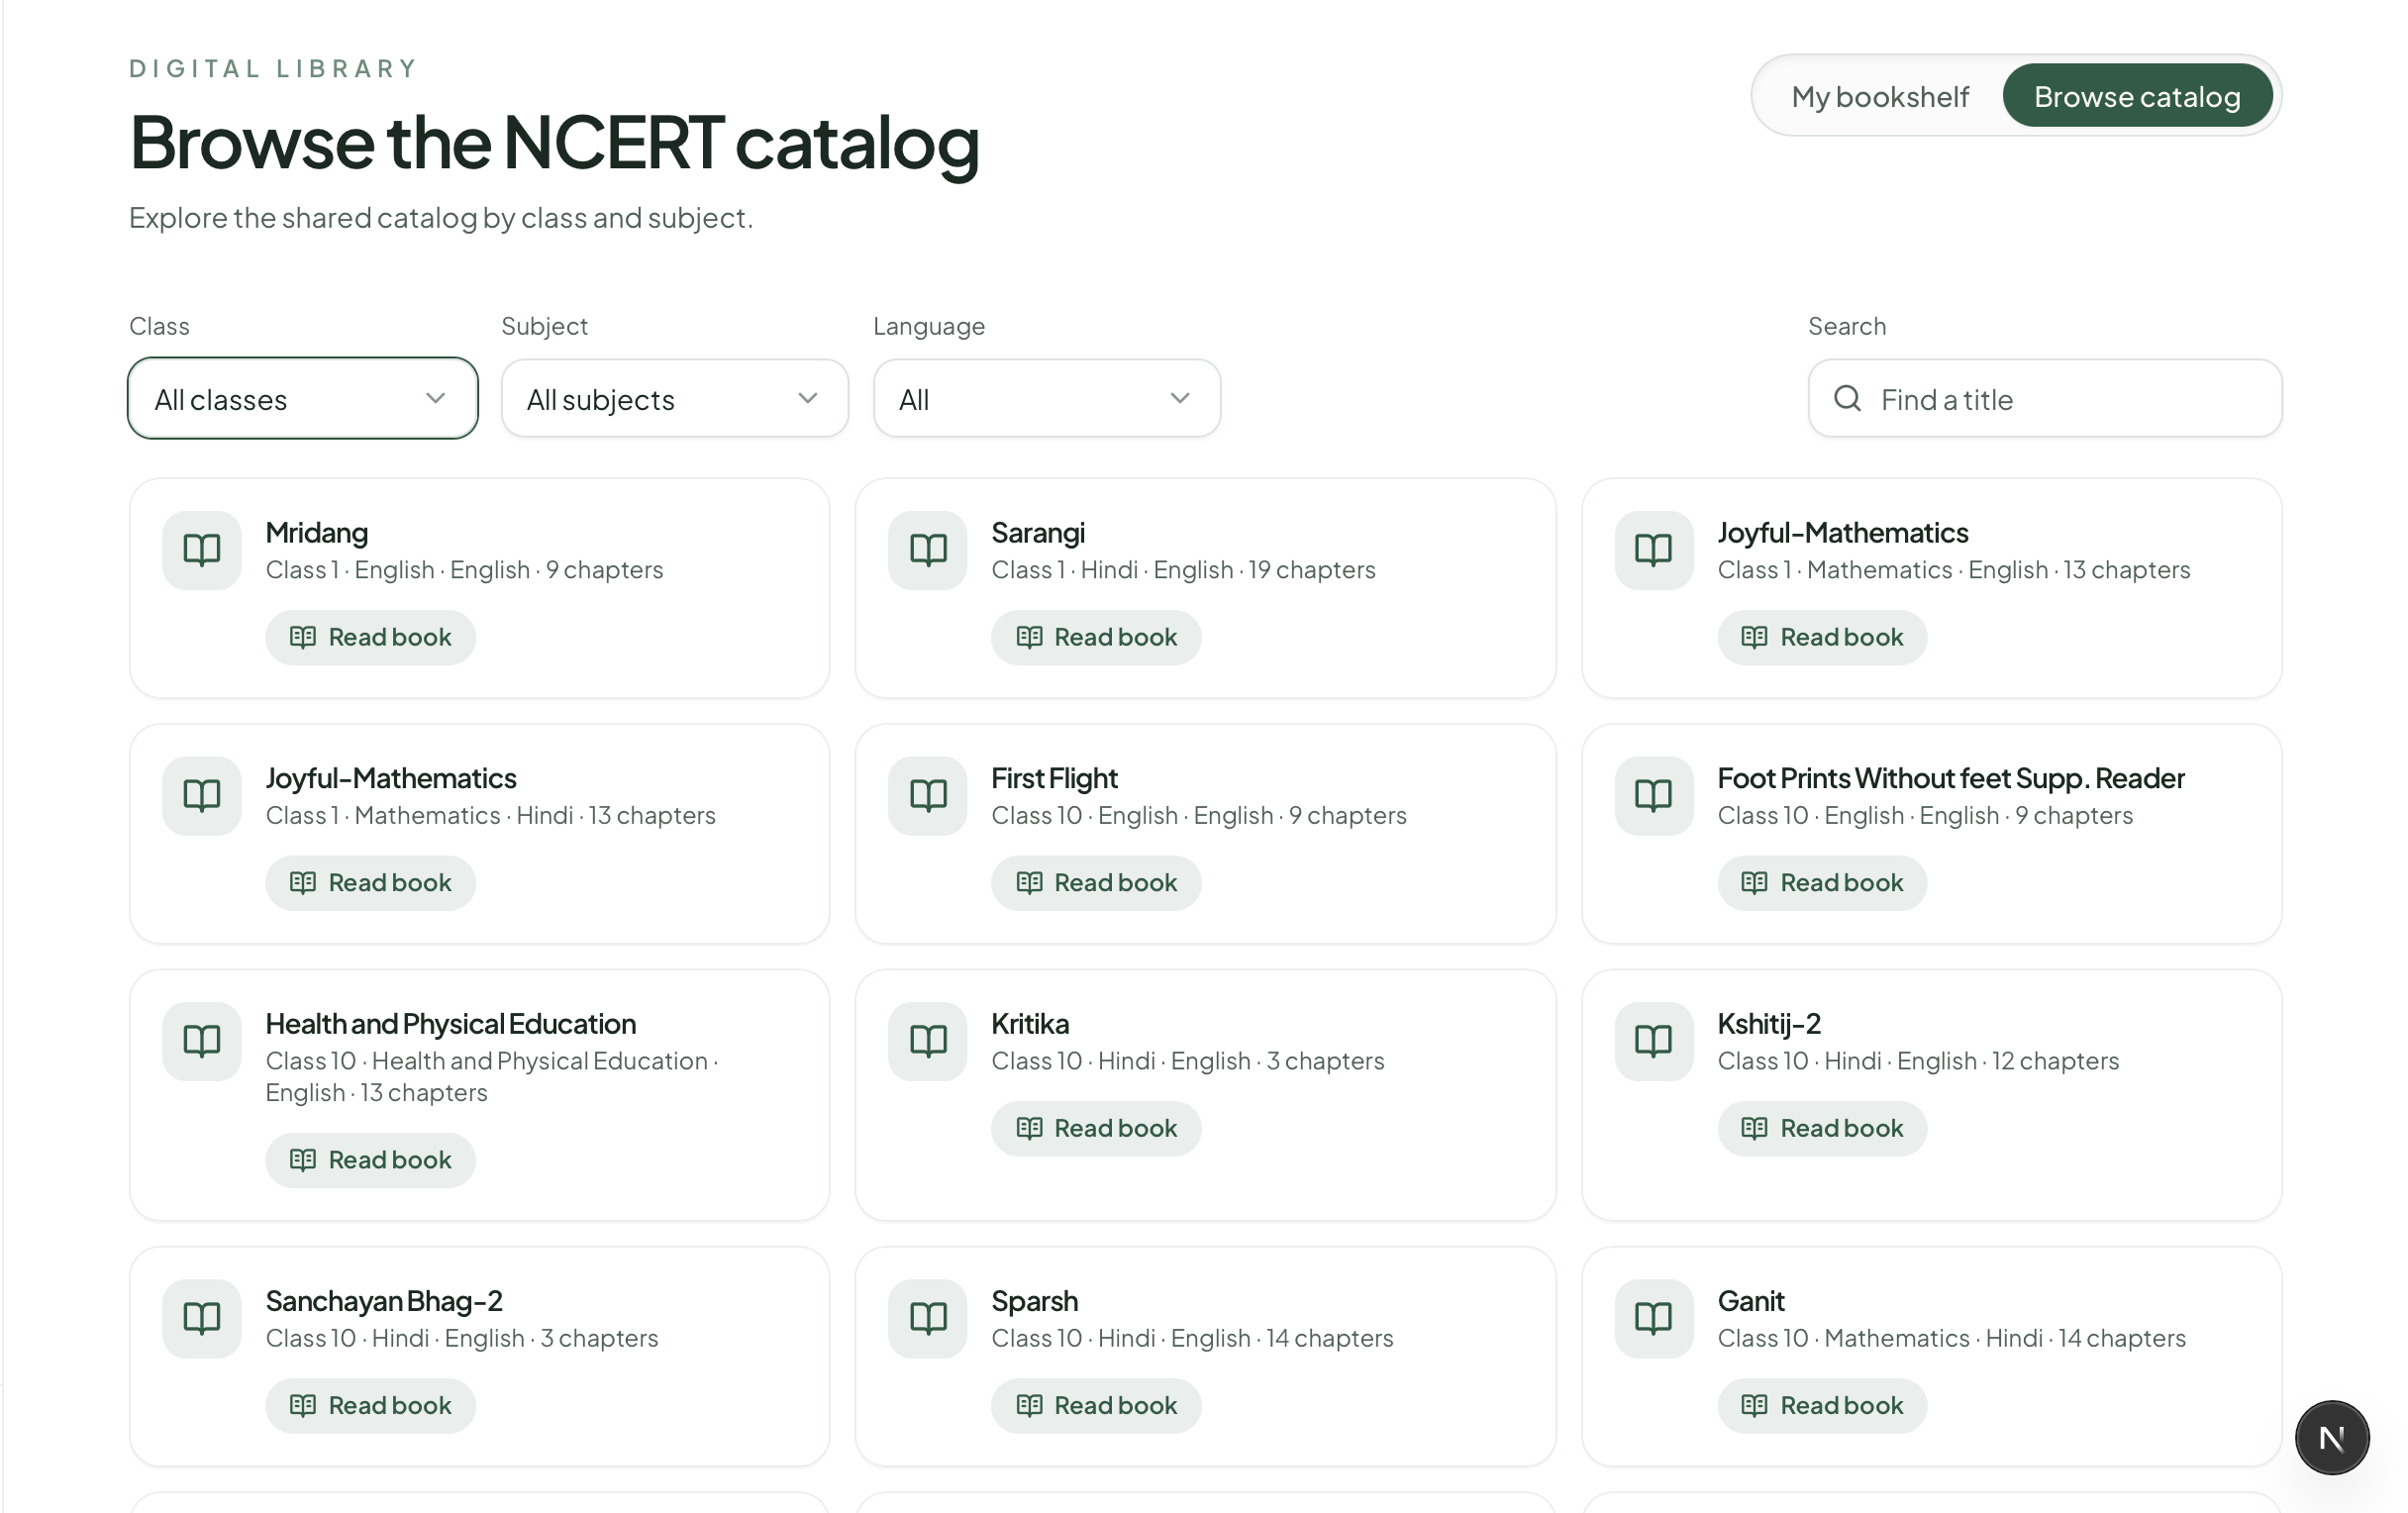Screen dimensions: 2408x1513
Task: Open the Class filter dropdown showing All classes
Action: tap(302, 398)
